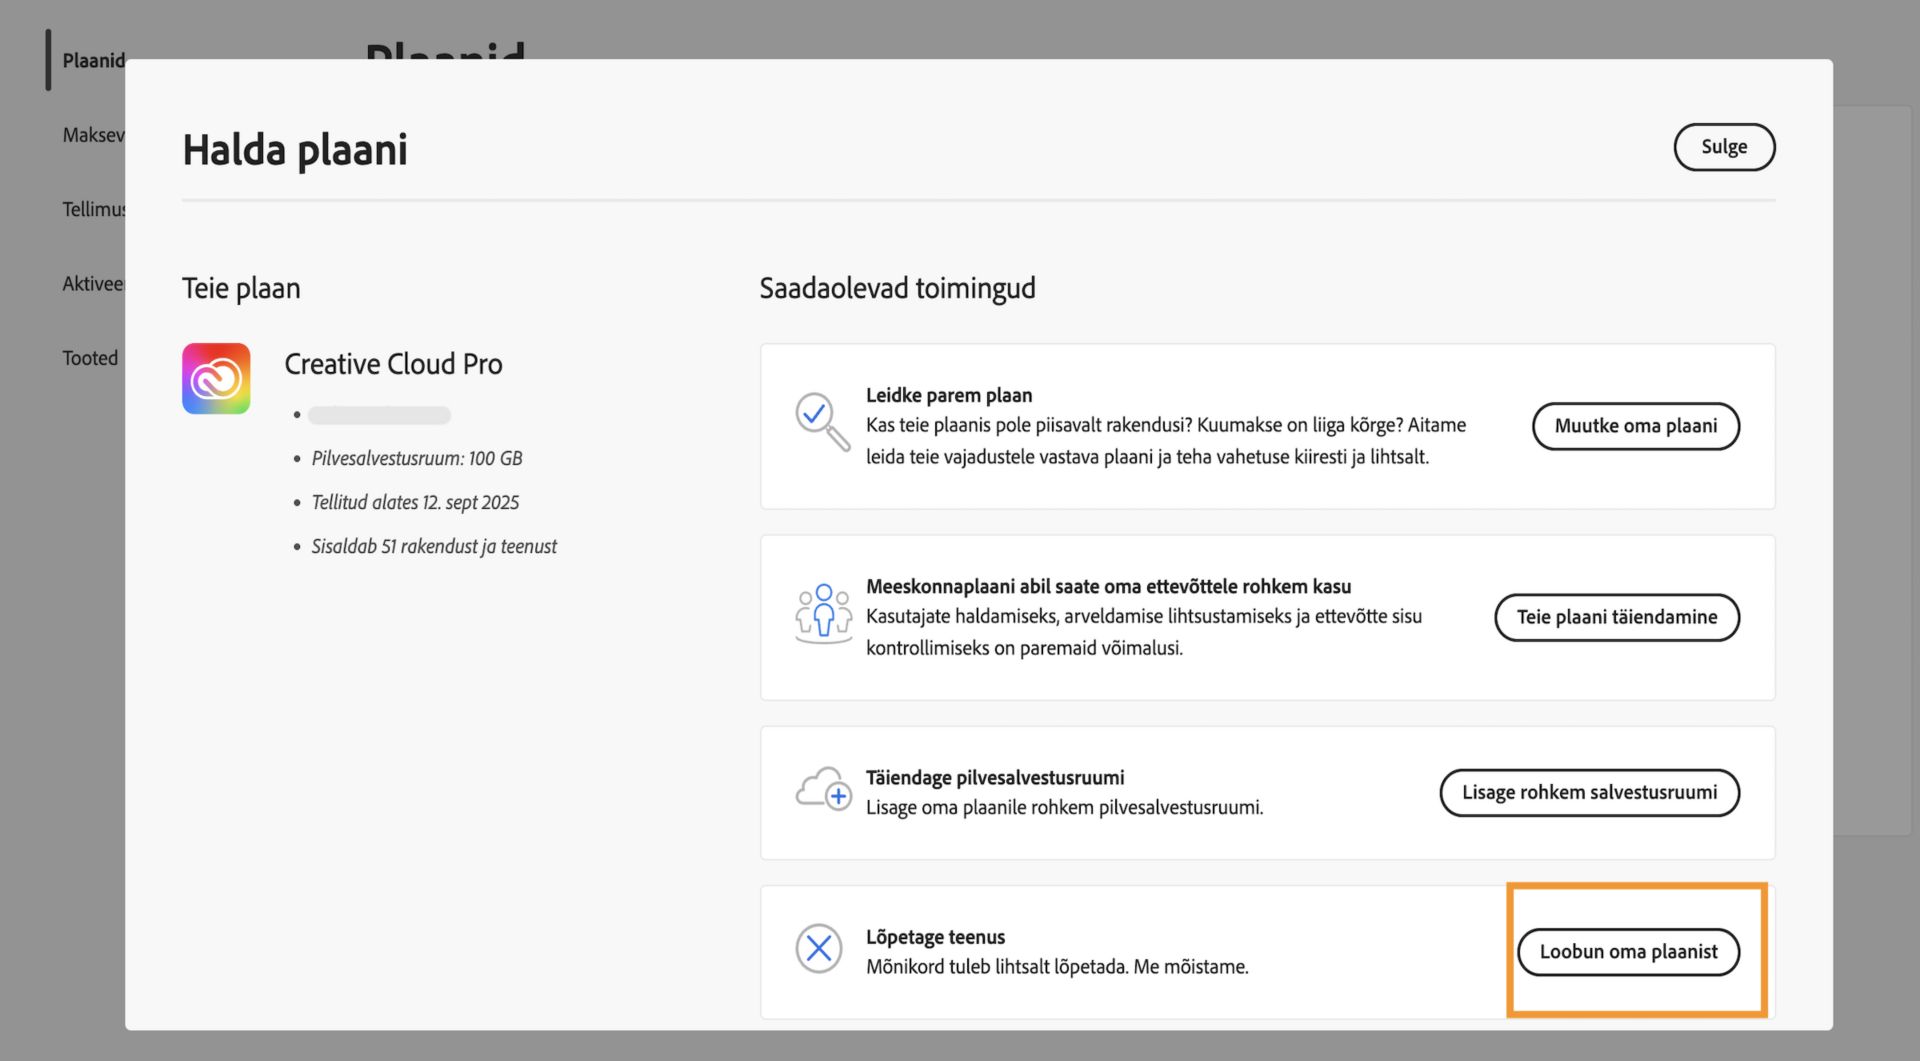This screenshot has height=1061, width=1920.
Task: Click the Saadaolevad toimingud heading
Action: coord(897,288)
